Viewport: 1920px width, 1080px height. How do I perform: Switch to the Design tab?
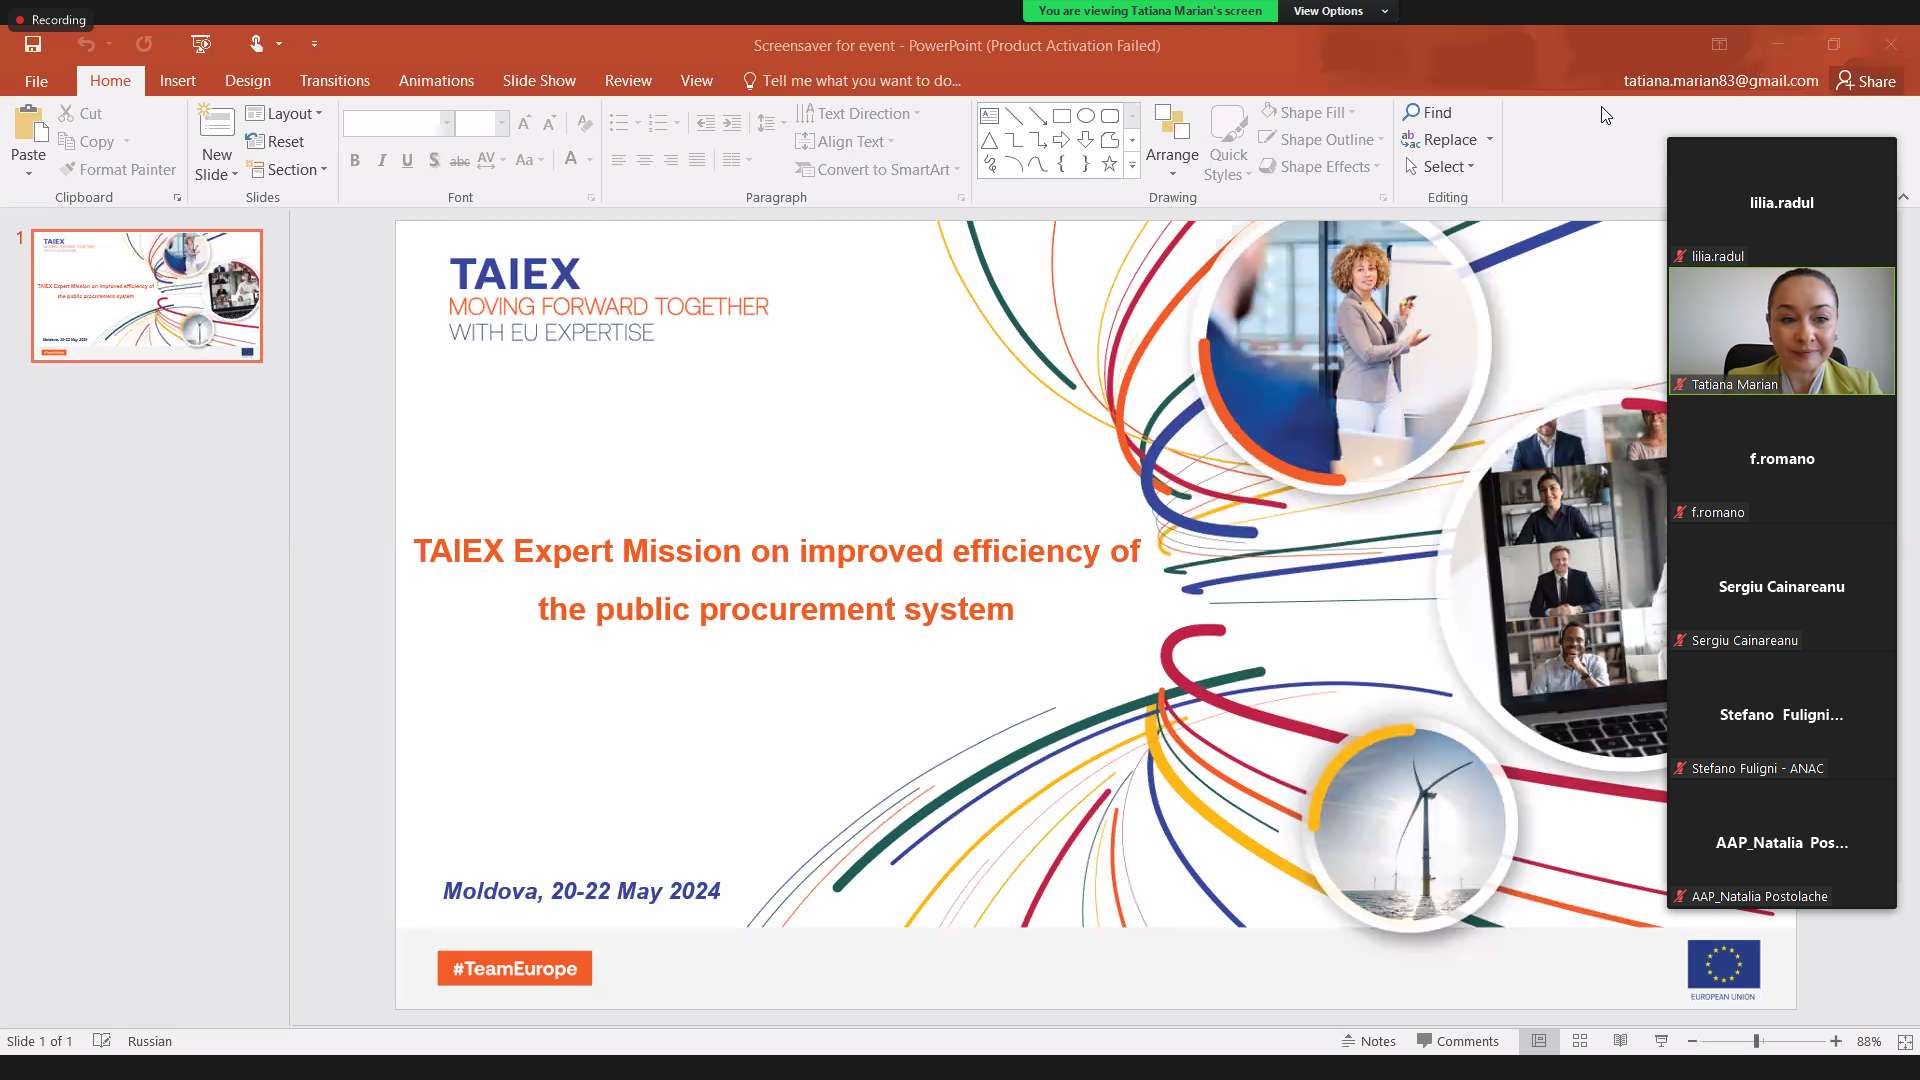point(248,81)
